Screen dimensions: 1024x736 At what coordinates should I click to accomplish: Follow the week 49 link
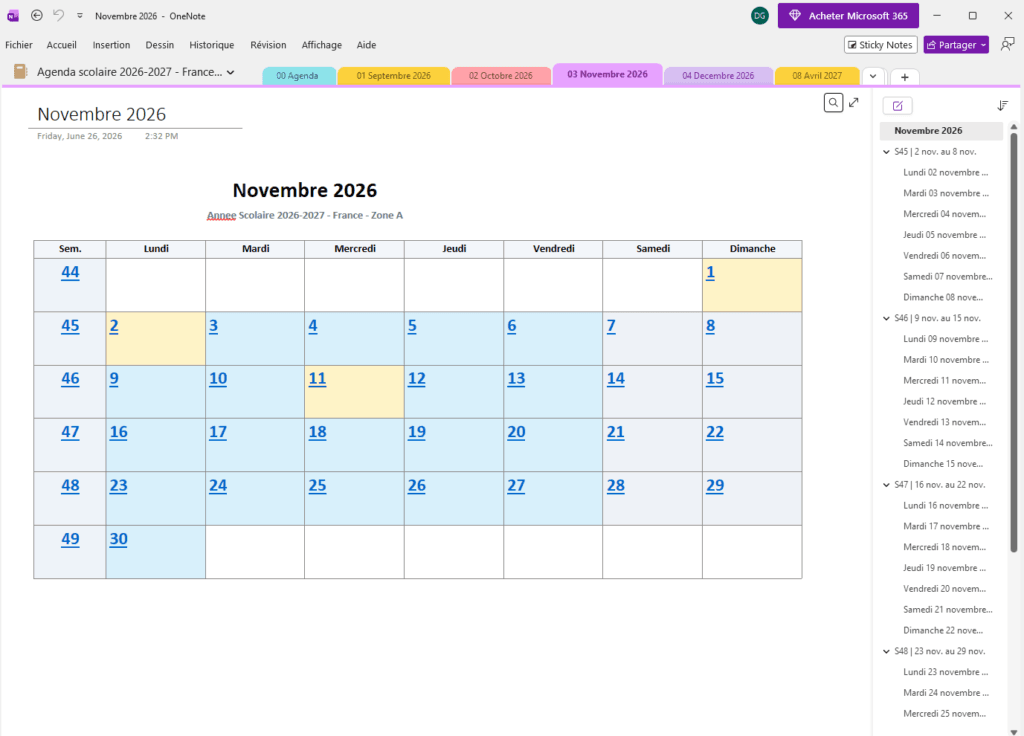(x=70, y=539)
